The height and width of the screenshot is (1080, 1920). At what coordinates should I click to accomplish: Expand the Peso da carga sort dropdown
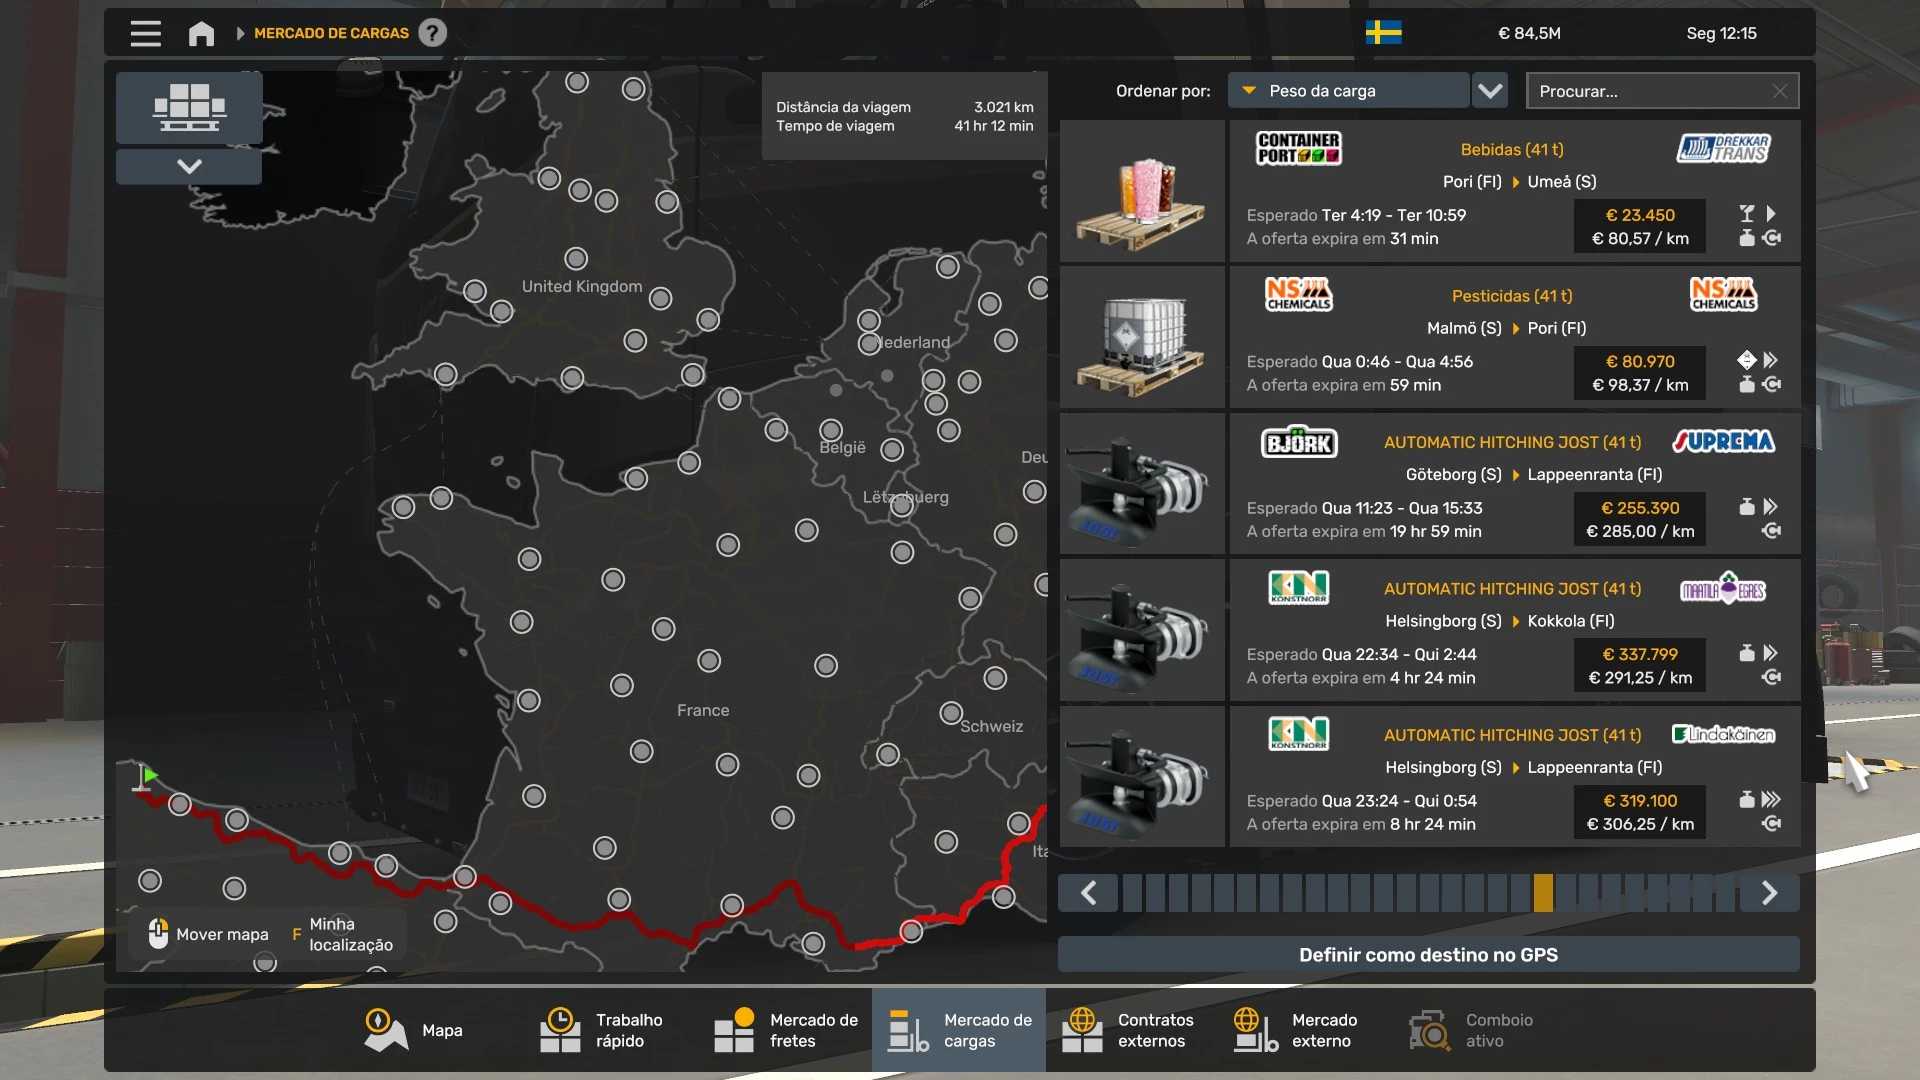[x=1348, y=91]
